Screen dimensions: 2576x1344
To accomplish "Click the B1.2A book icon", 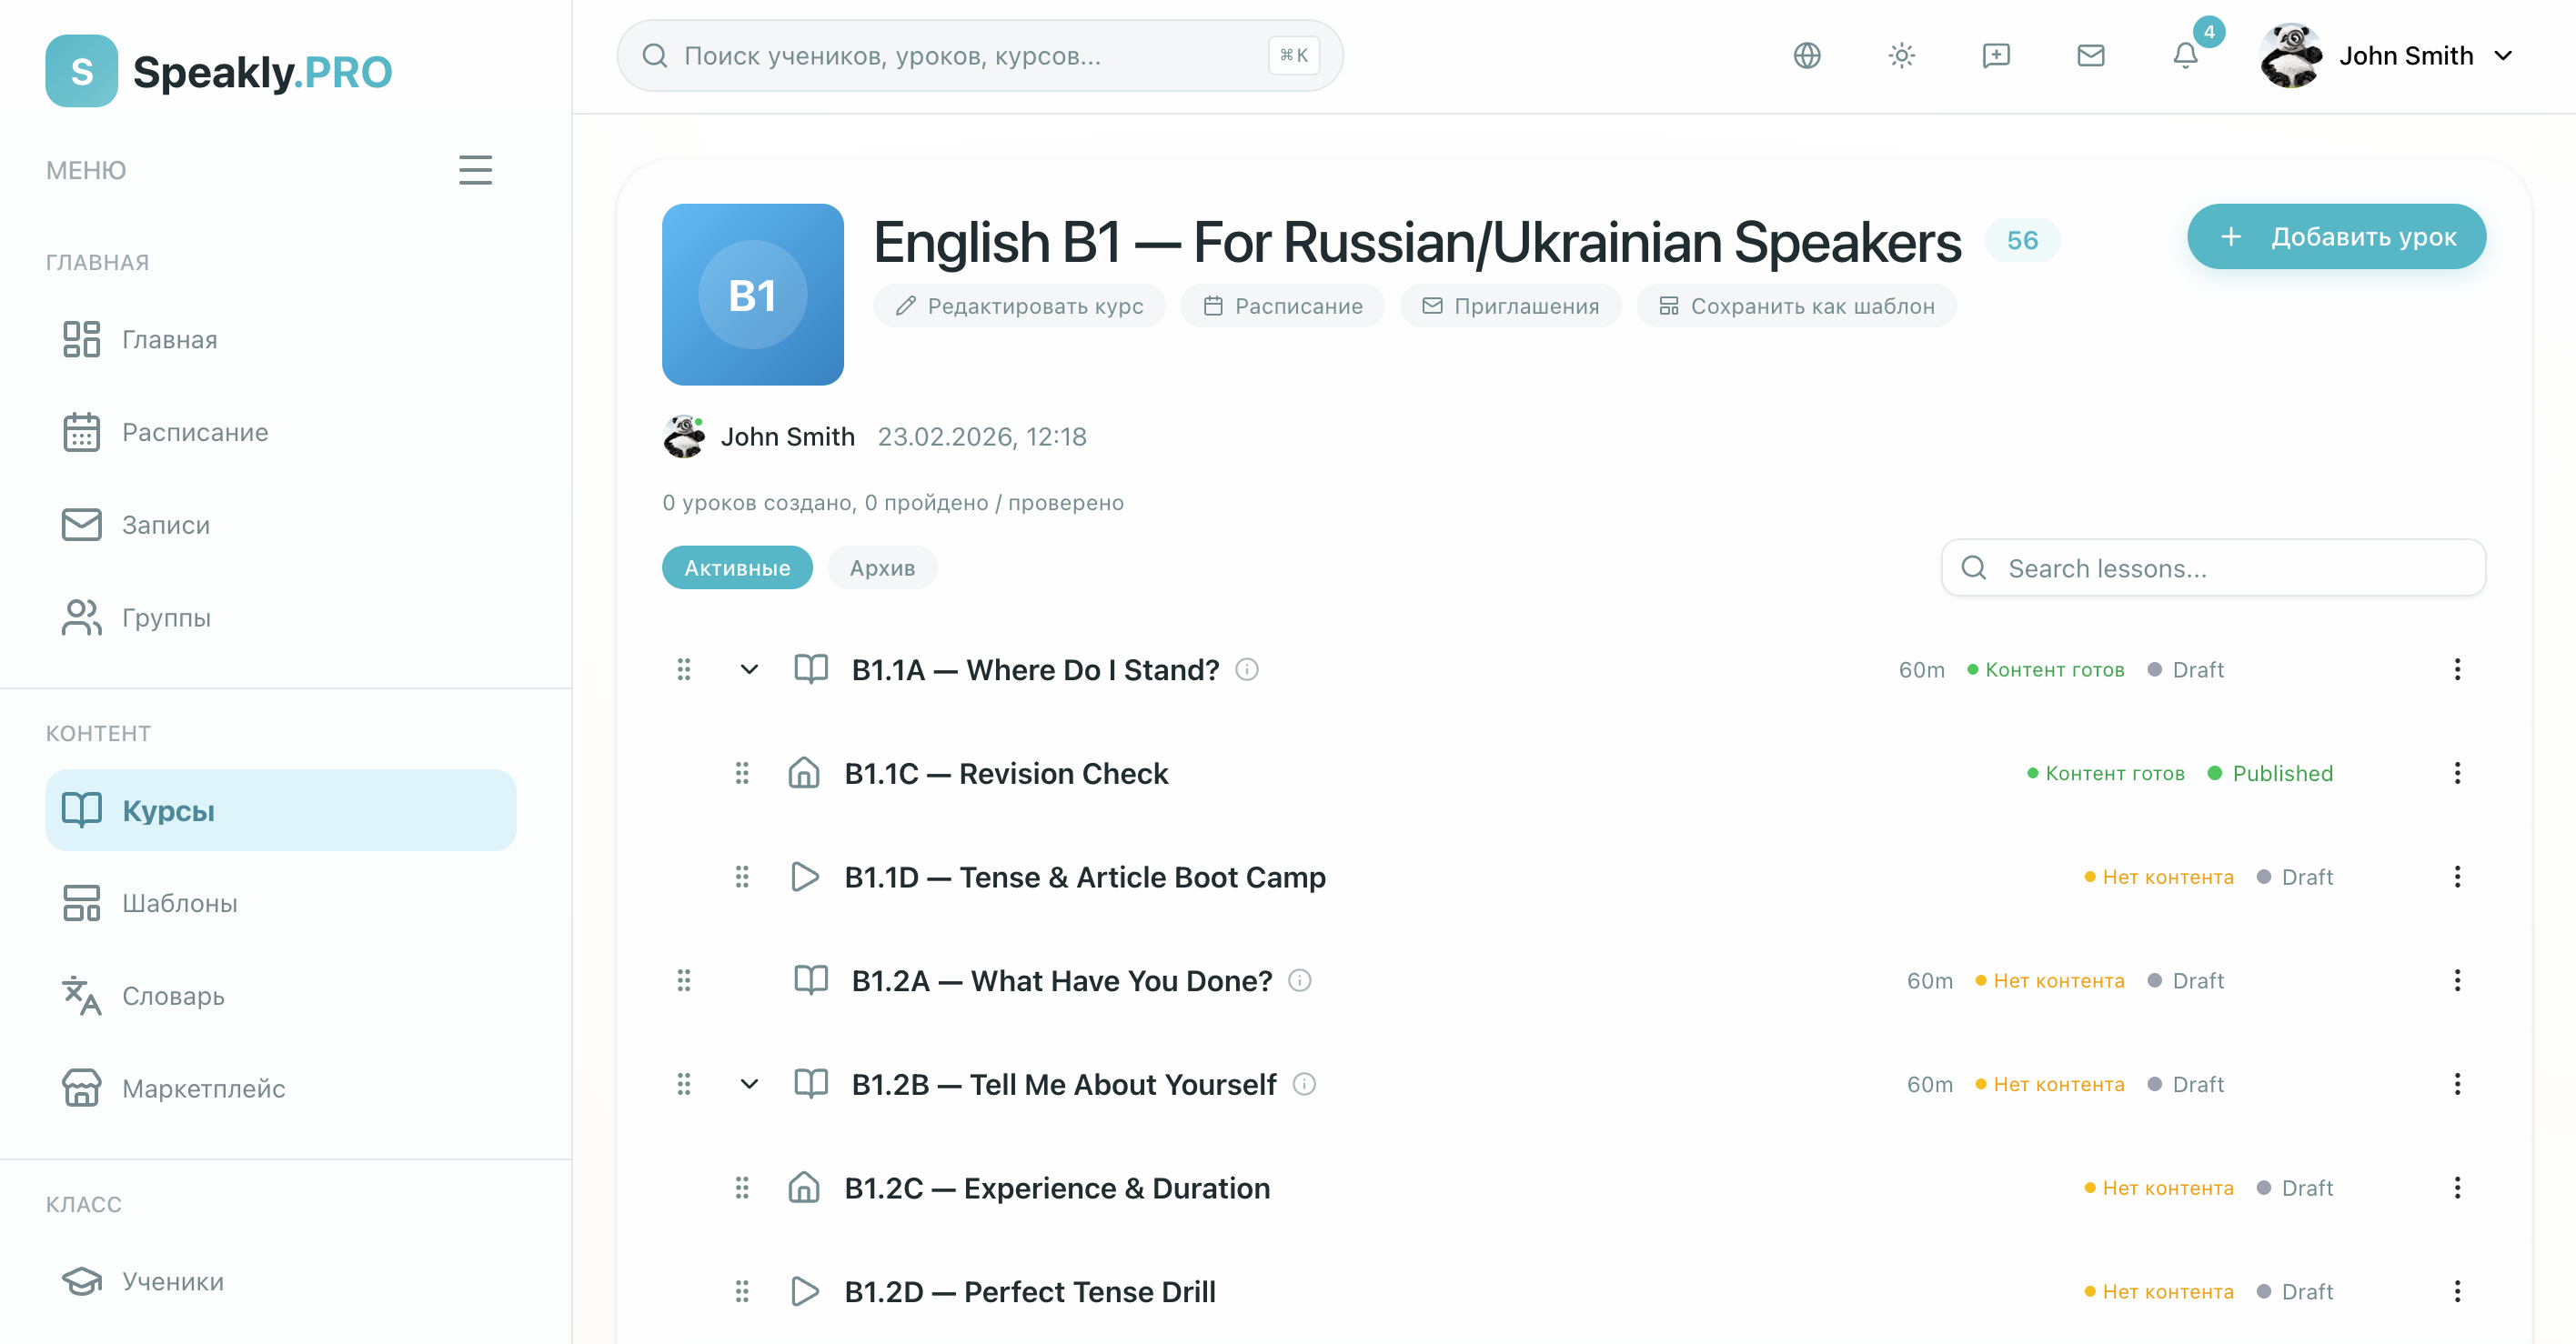I will (x=811, y=980).
